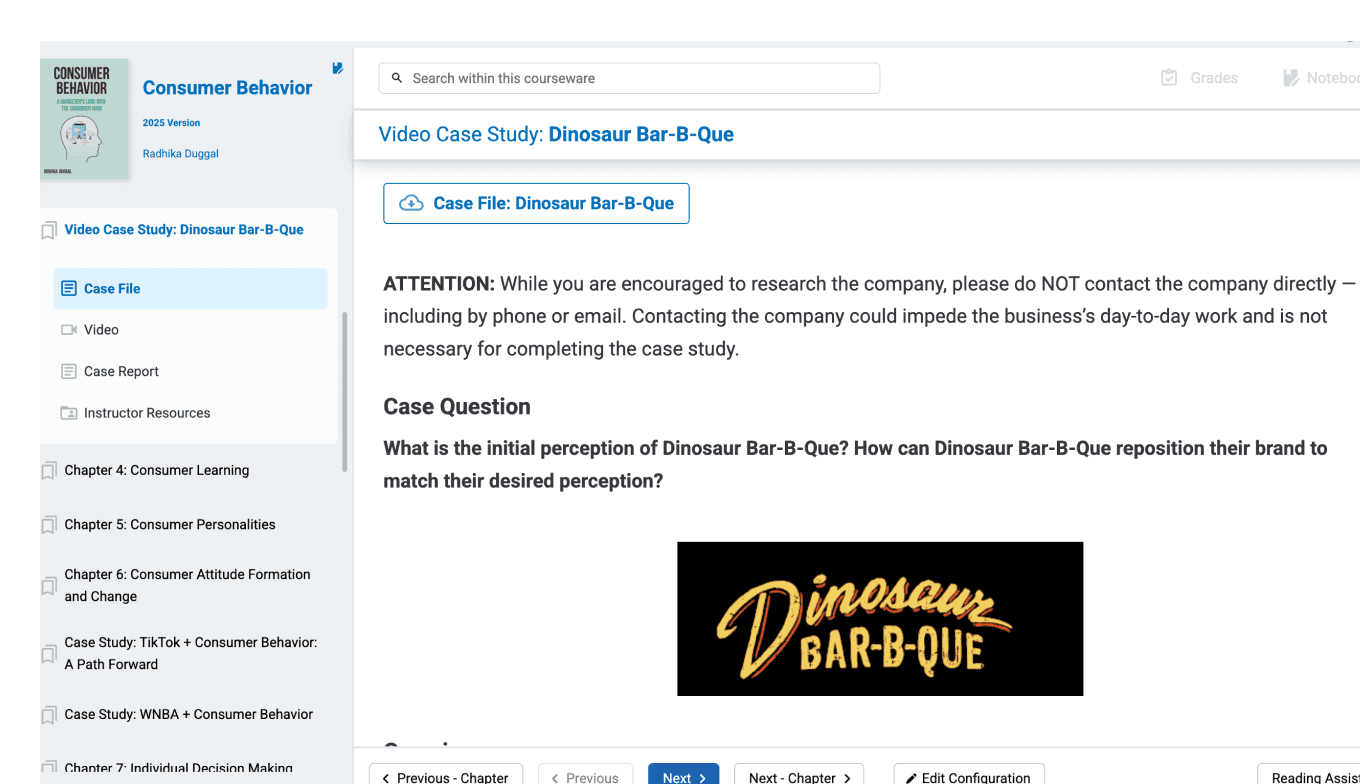The image size is (1360, 784).
Task: Click Edit Configuration button
Action: tap(969, 777)
